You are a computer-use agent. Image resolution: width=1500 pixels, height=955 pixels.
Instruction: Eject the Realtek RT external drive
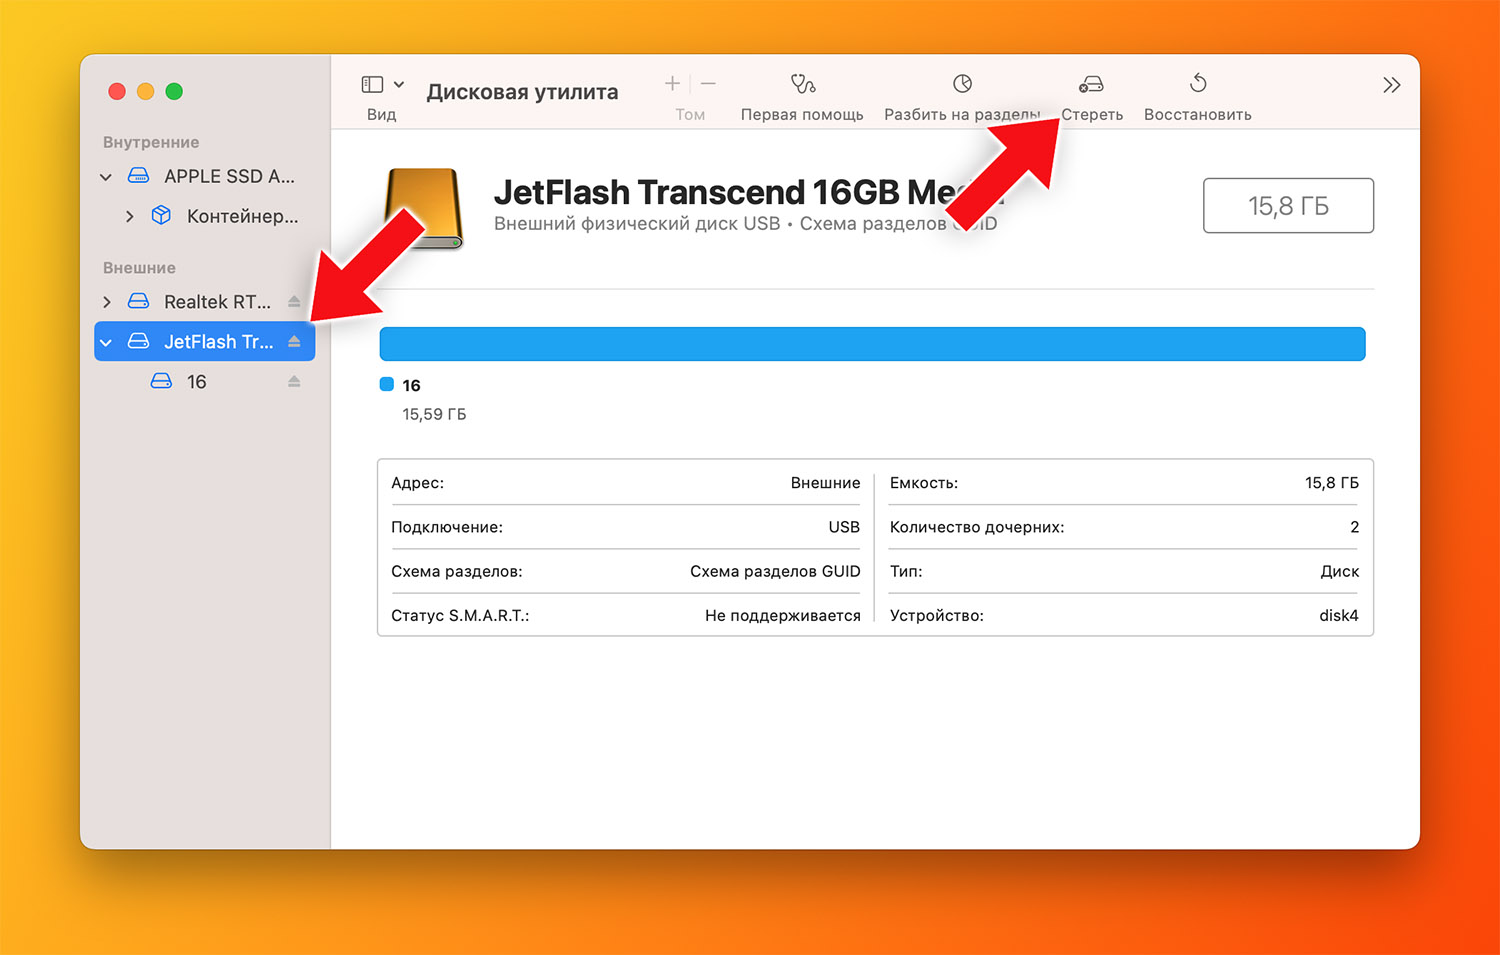pos(294,301)
